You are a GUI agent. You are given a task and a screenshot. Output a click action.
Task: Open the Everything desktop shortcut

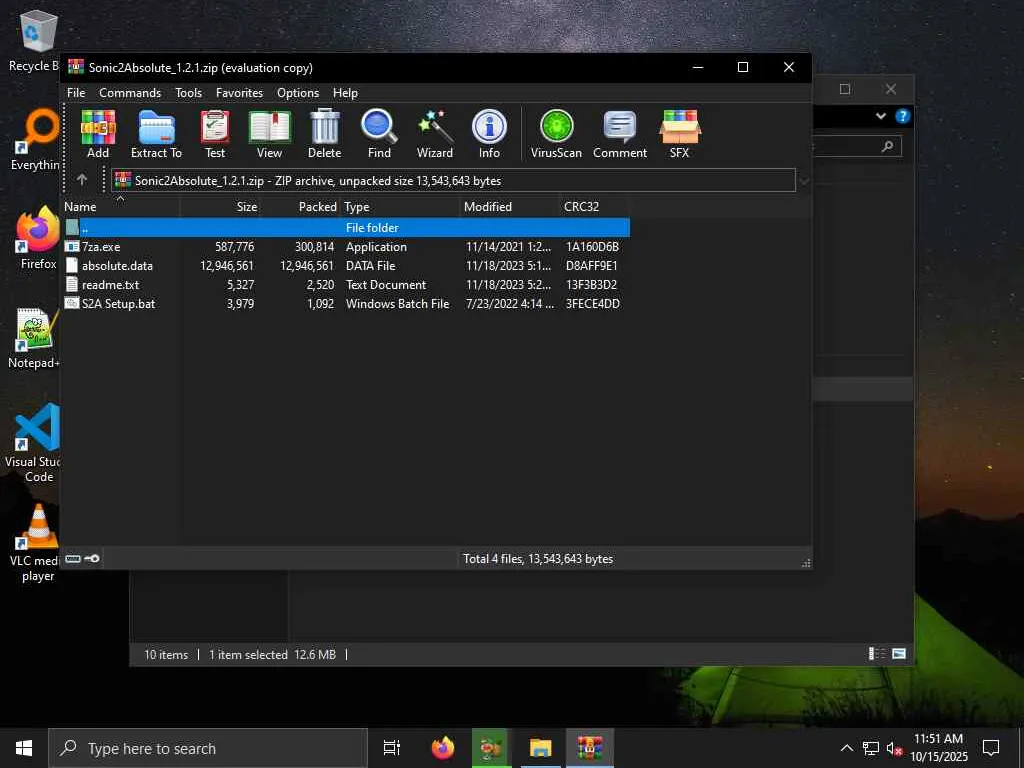tap(36, 140)
